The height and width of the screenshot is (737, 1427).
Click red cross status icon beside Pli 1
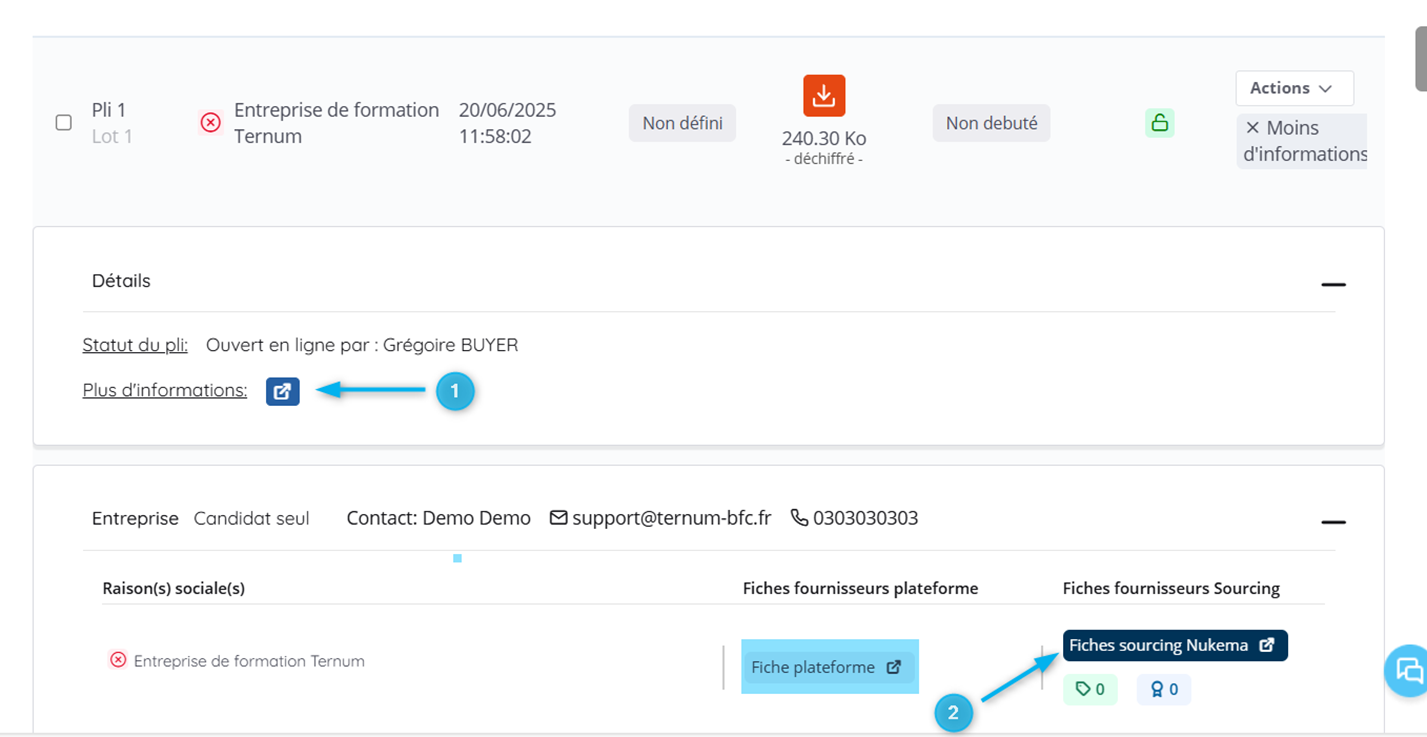(210, 123)
